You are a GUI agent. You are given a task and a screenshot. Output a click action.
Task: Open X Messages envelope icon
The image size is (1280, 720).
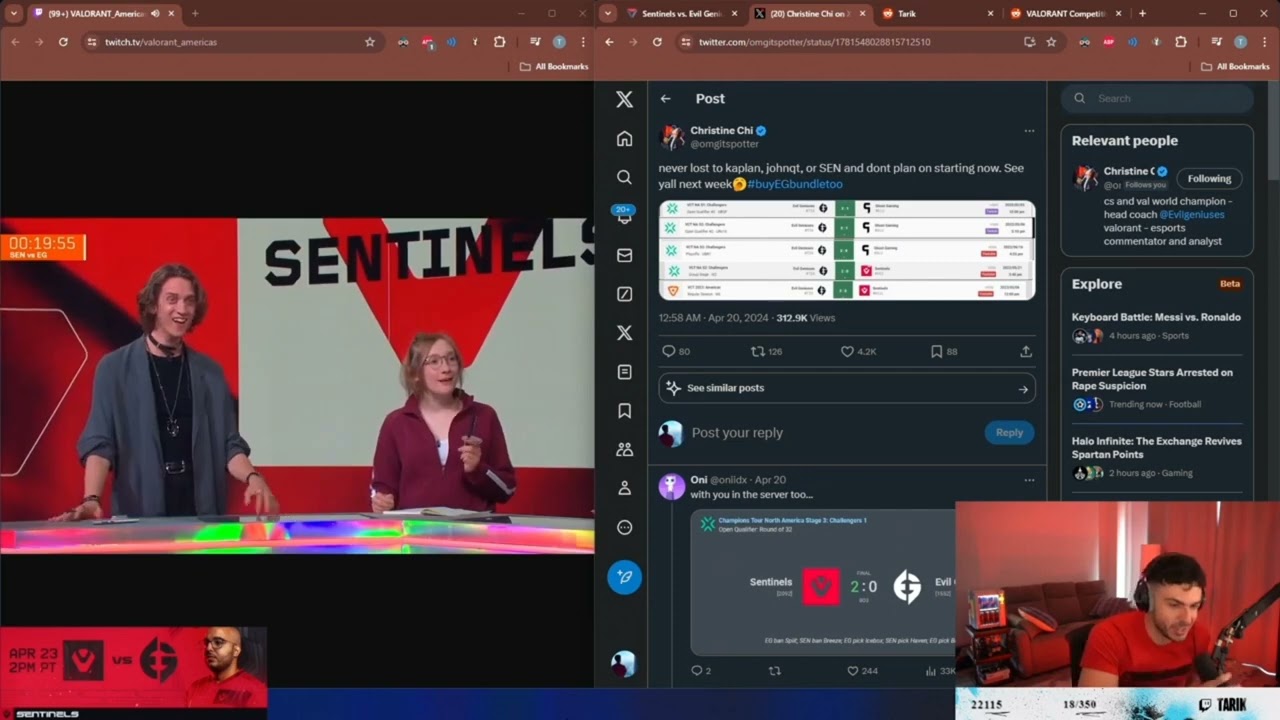tap(624, 255)
